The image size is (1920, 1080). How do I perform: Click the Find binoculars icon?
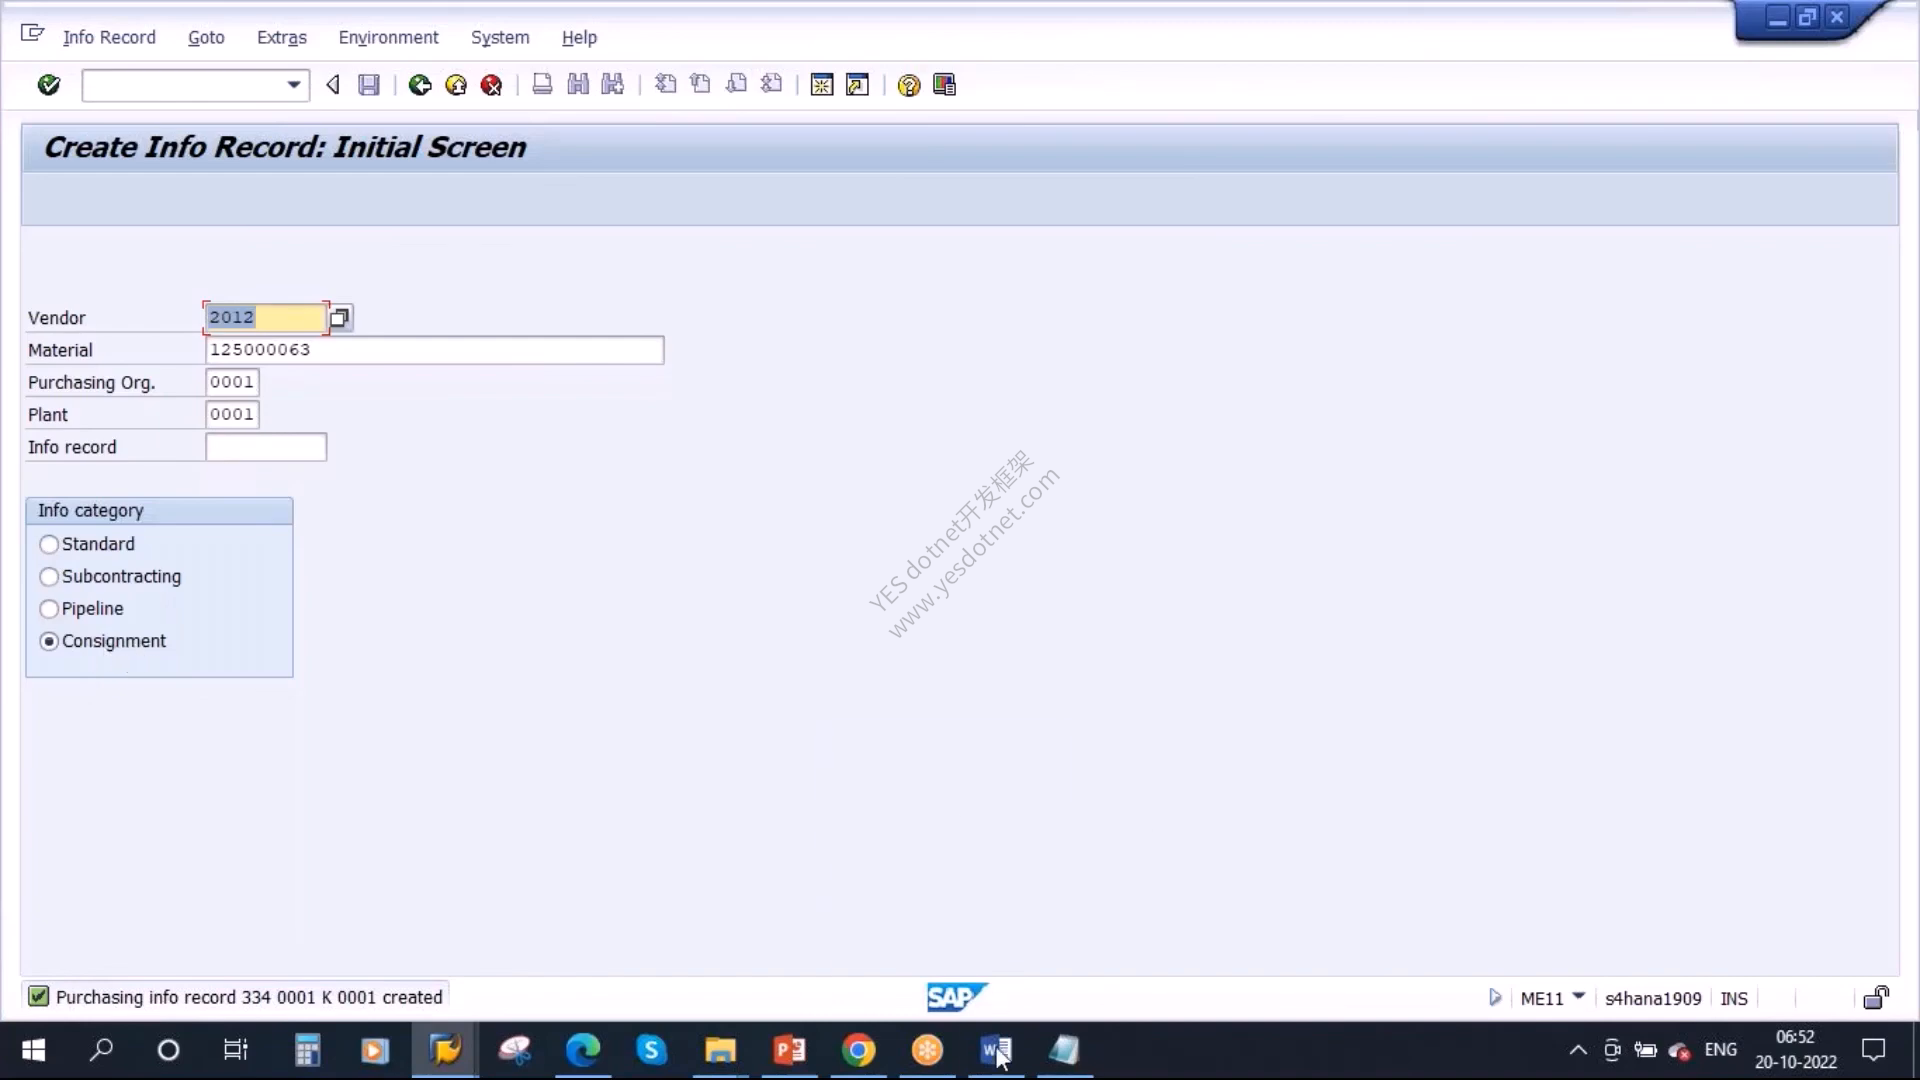pyautogui.click(x=578, y=85)
